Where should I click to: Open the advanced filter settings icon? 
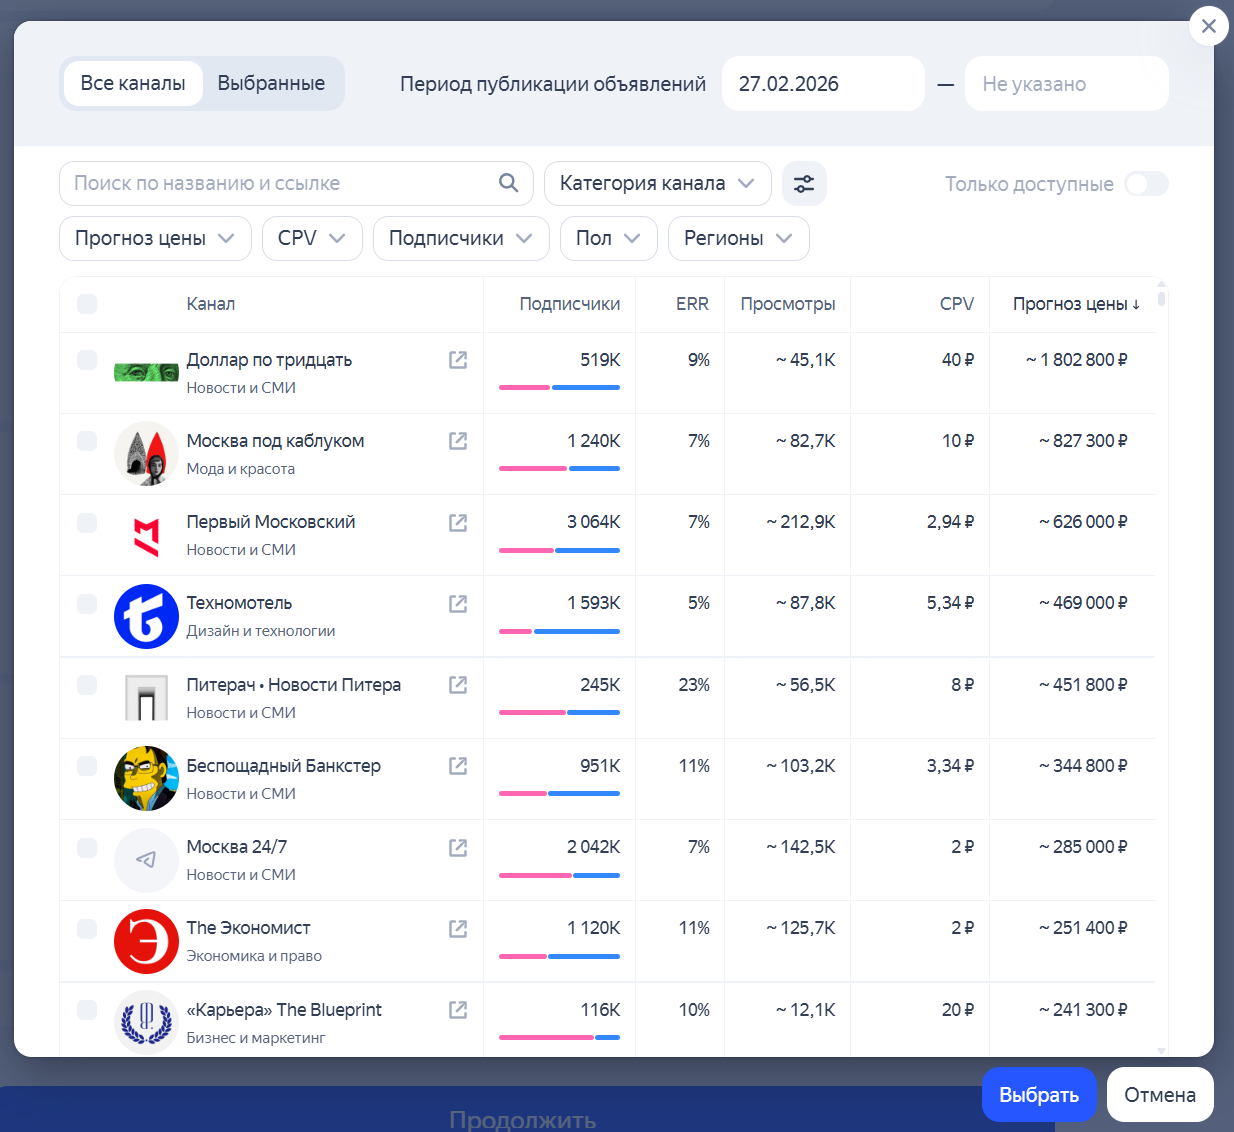point(804,184)
